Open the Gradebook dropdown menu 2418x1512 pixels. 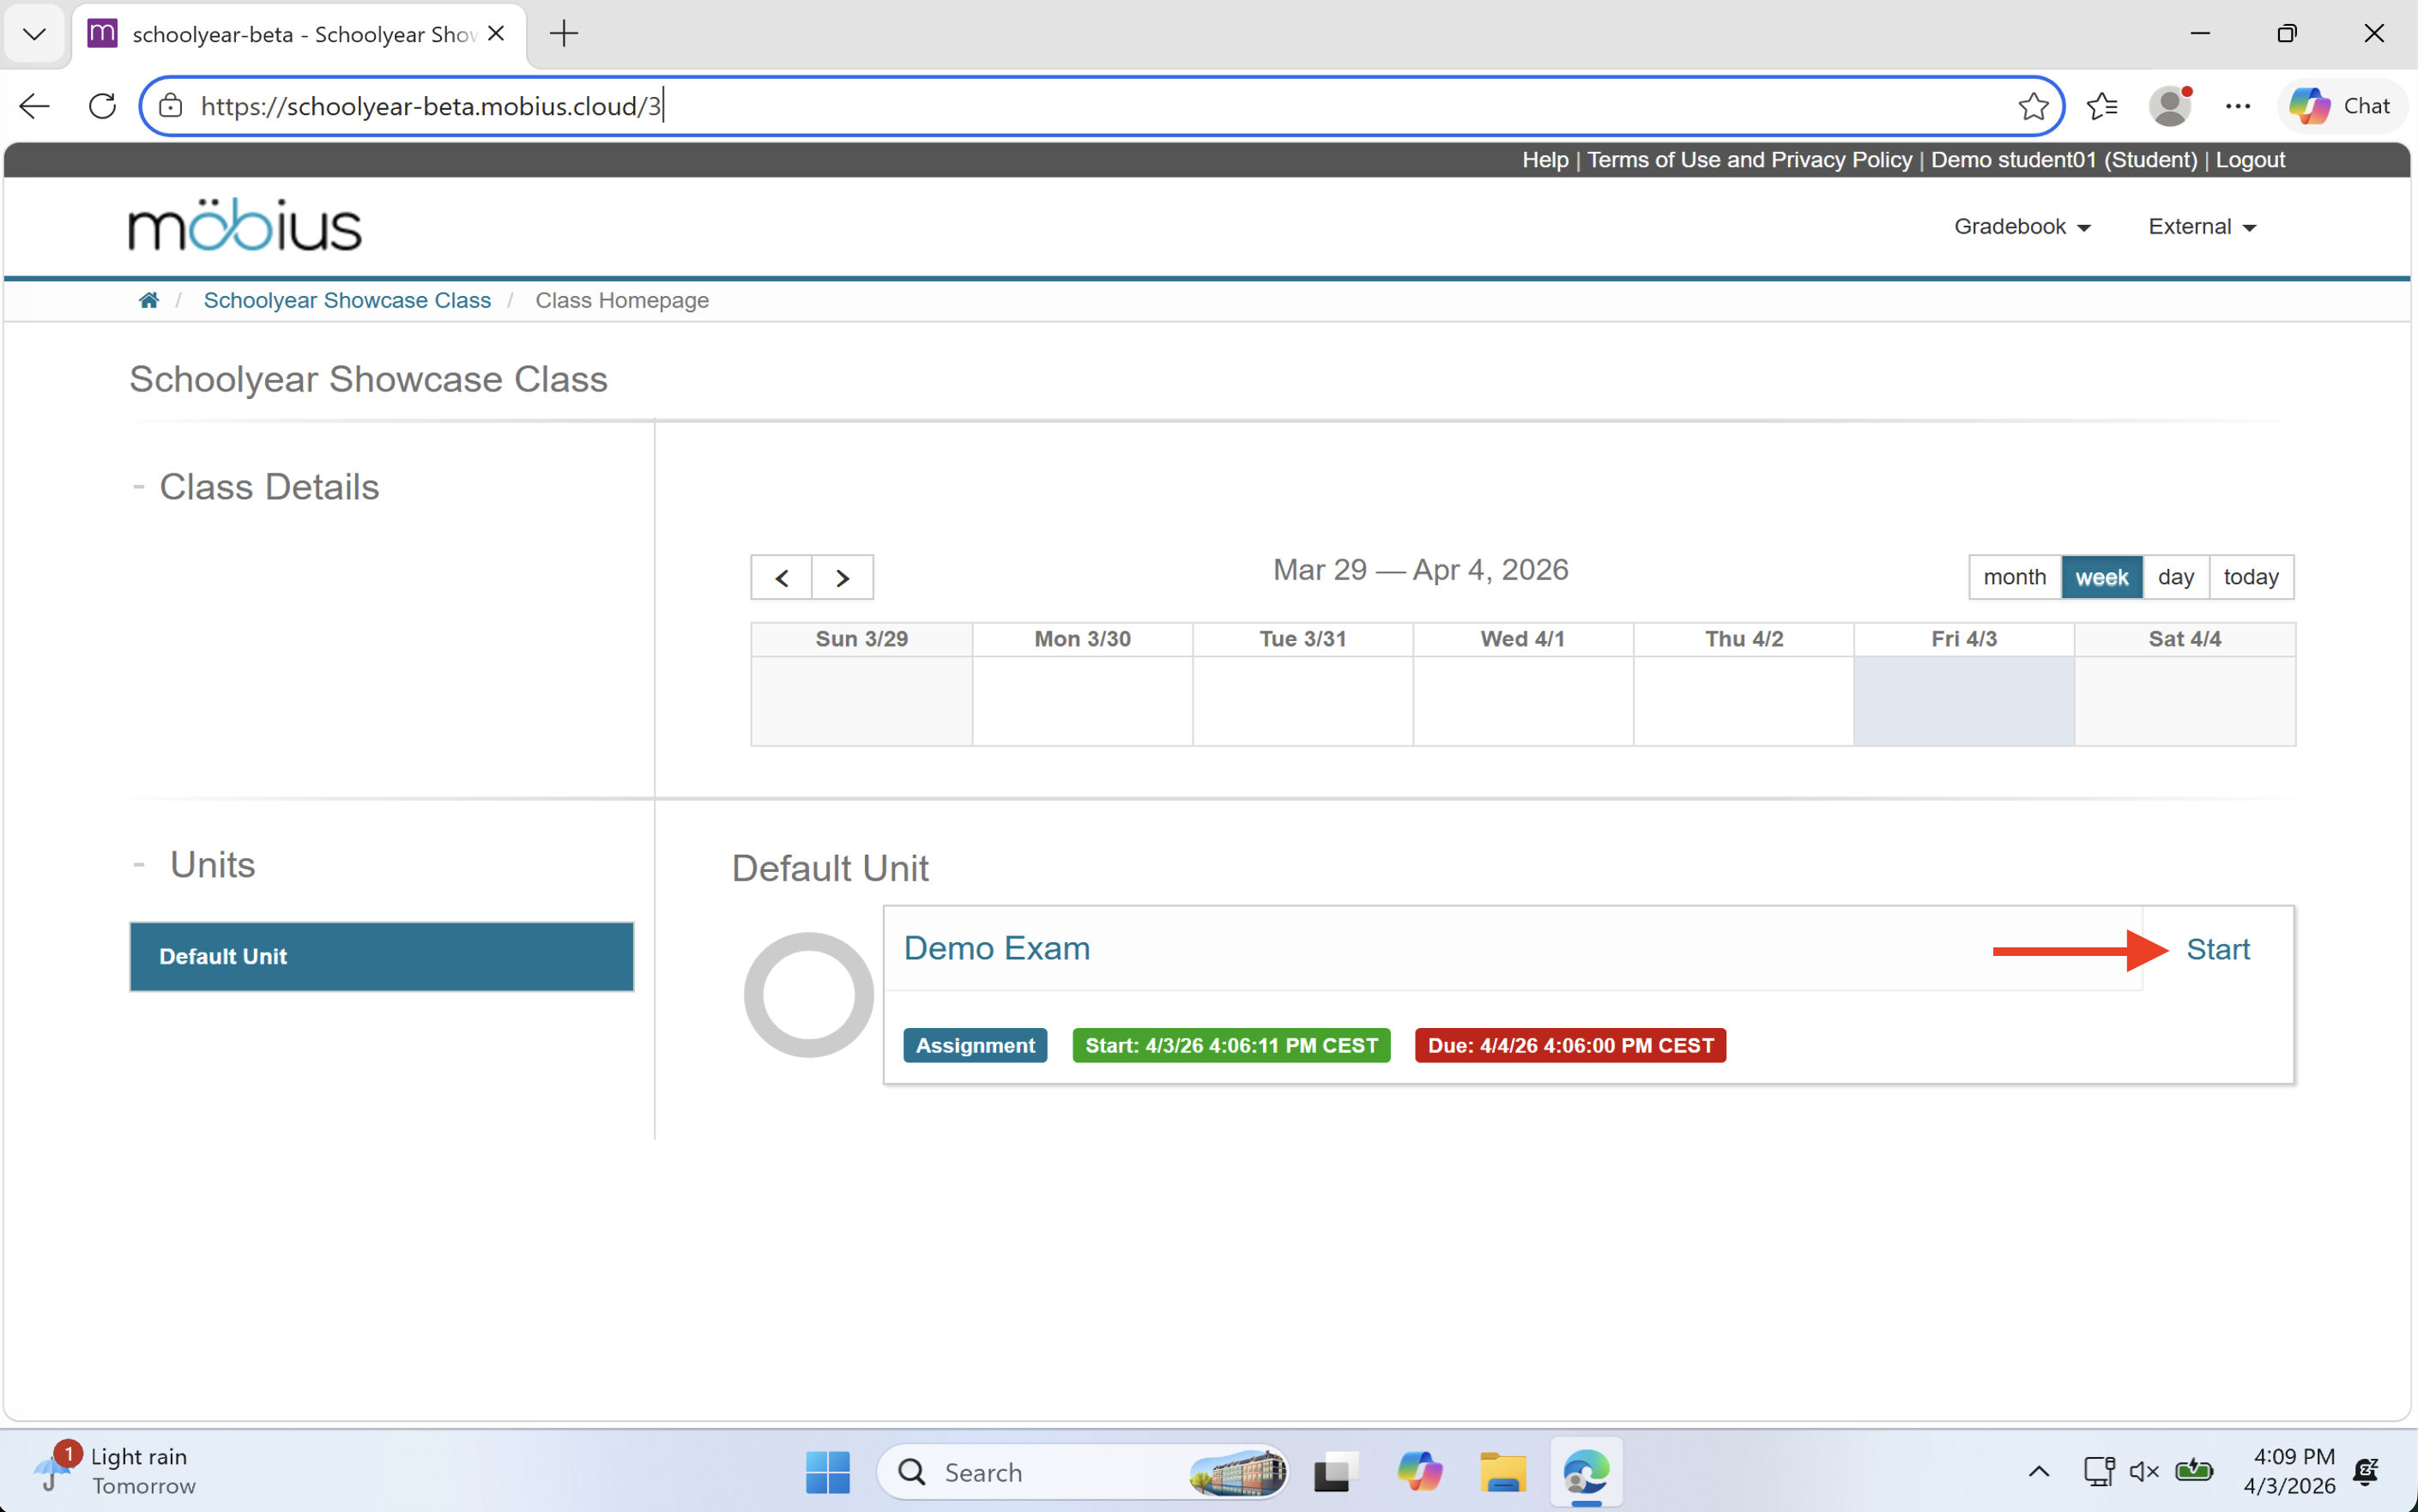[2022, 227]
